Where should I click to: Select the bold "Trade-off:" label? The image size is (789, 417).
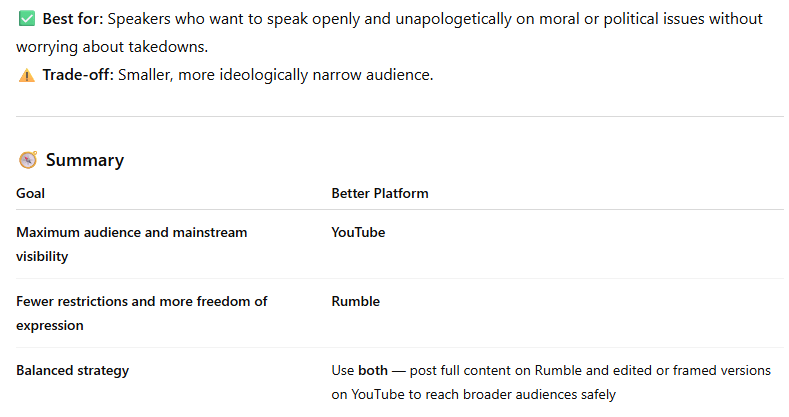tap(78, 75)
